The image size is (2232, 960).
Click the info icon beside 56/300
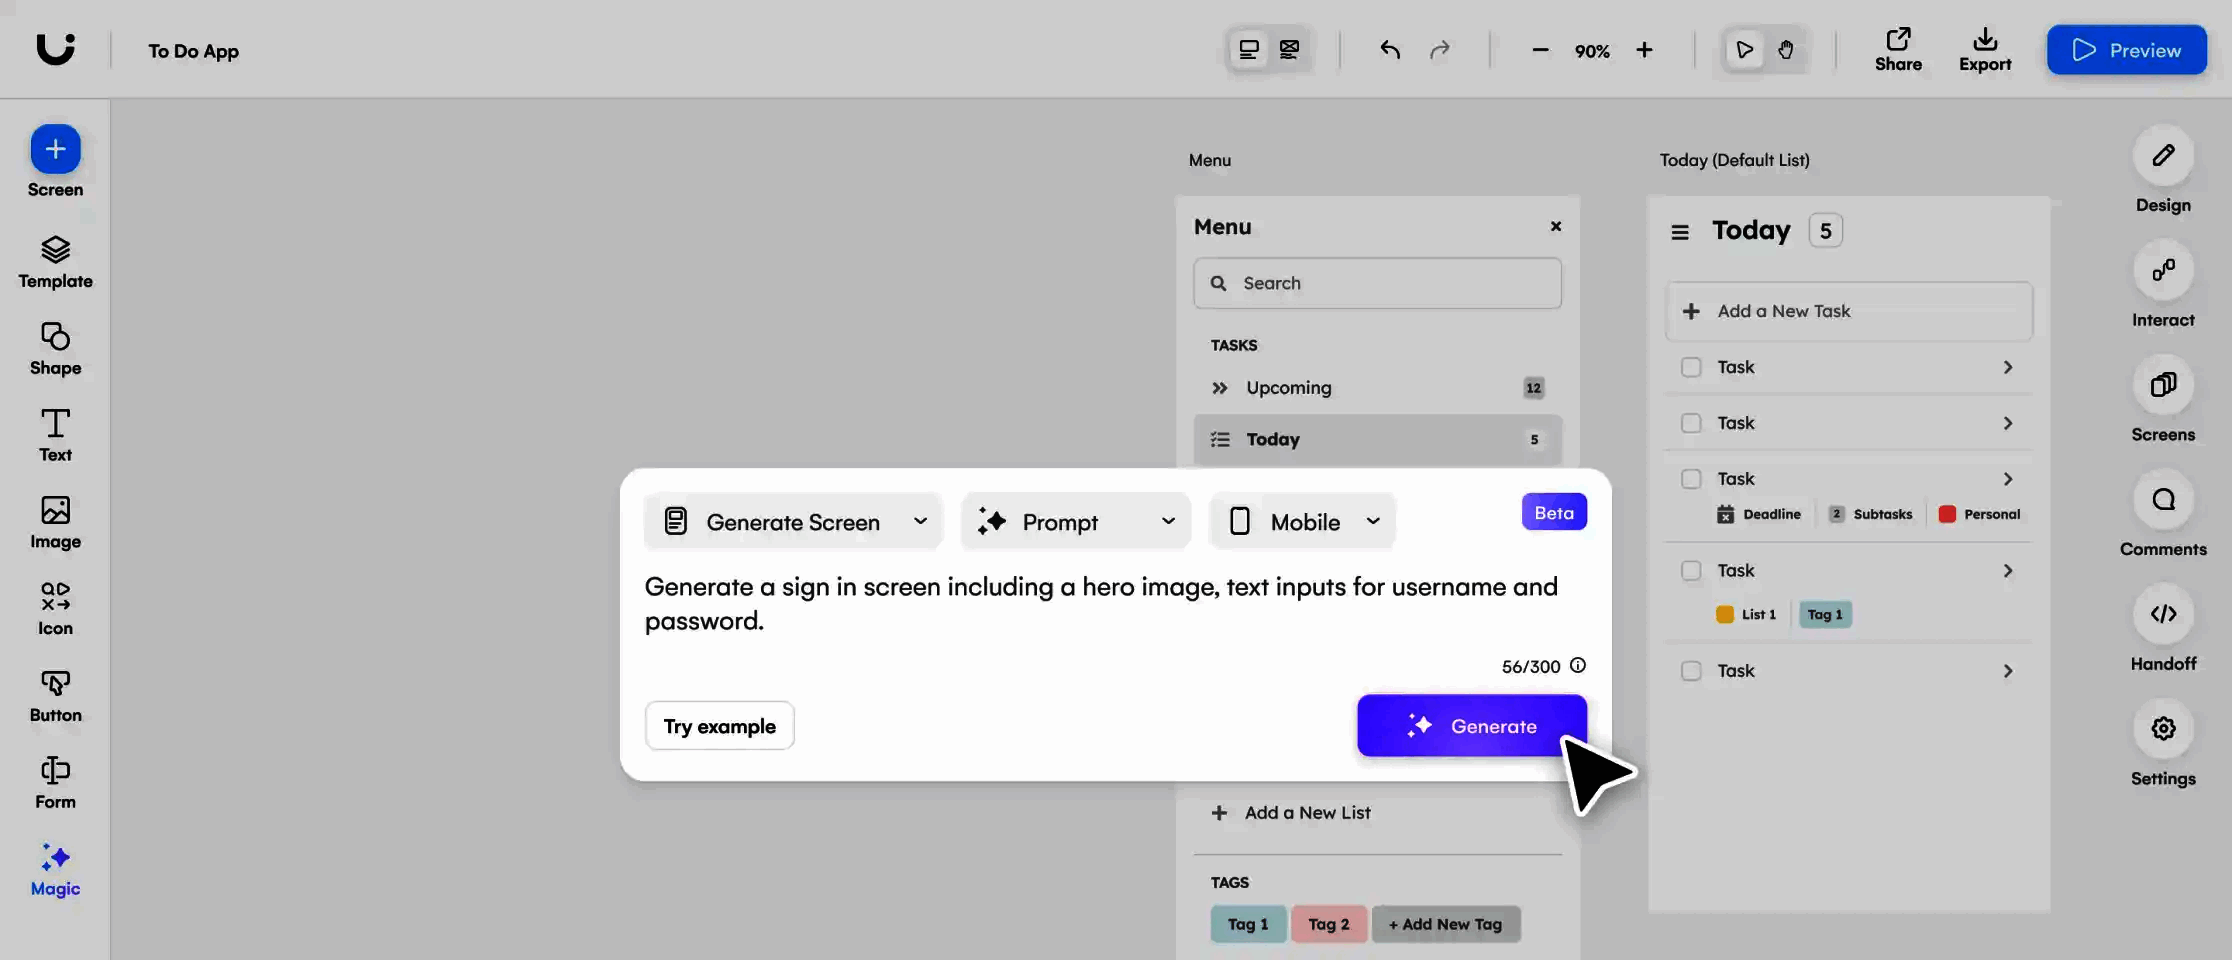pos(1578,666)
